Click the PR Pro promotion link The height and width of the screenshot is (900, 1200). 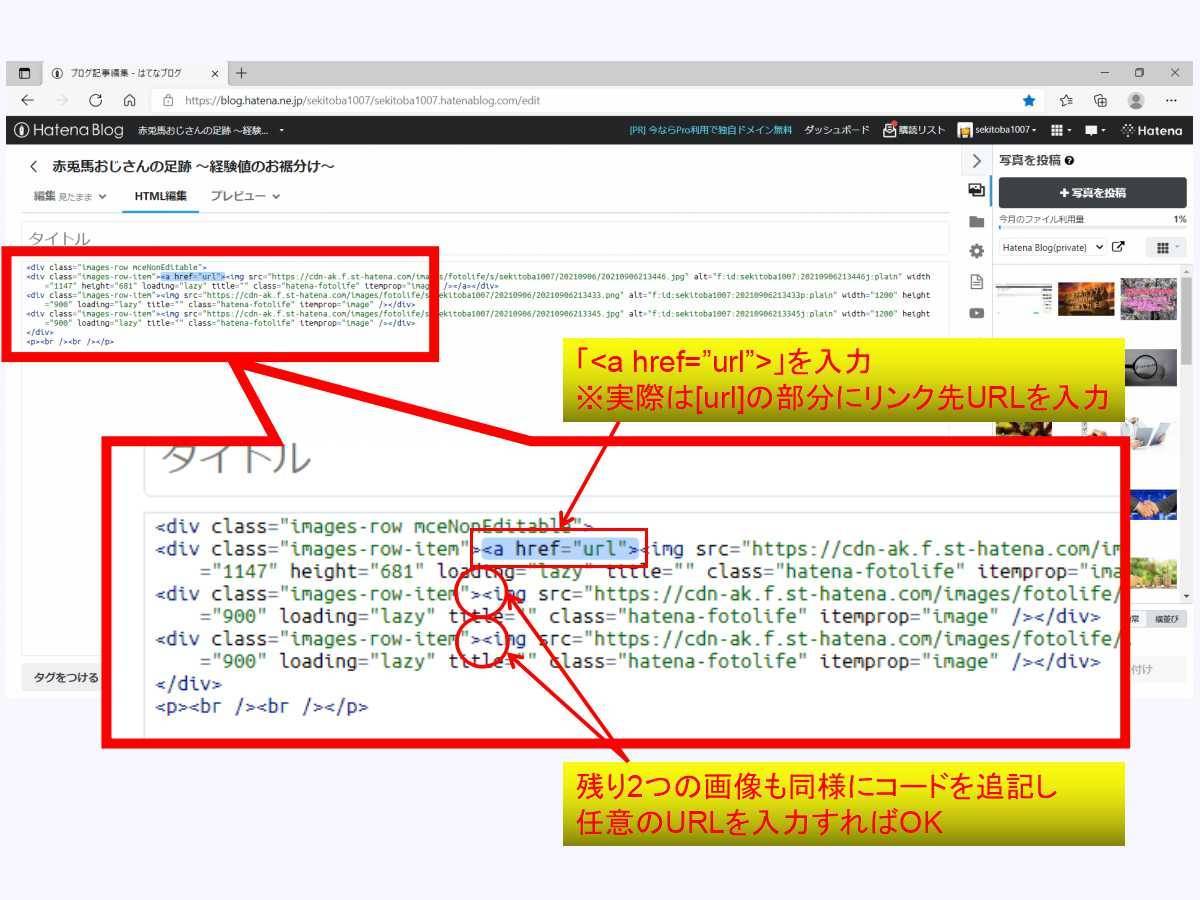click(x=710, y=130)
